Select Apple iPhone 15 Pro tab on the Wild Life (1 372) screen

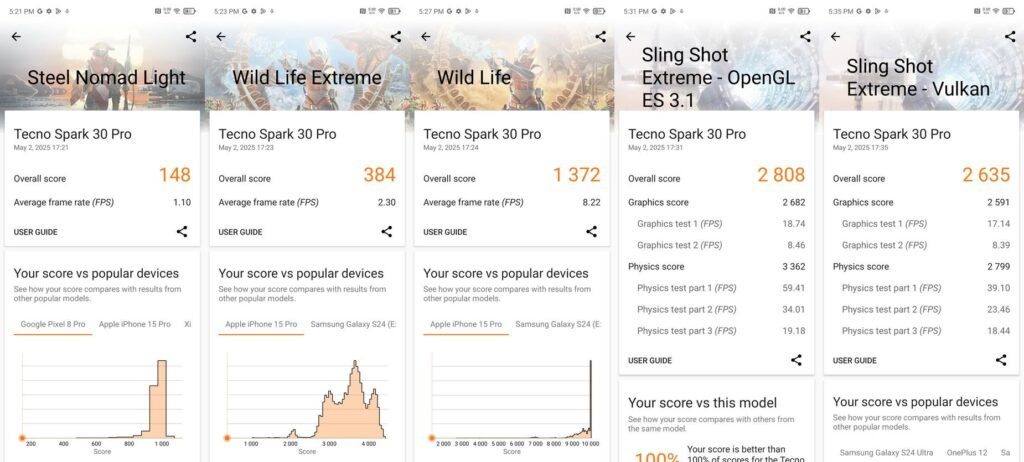(466, 324)
